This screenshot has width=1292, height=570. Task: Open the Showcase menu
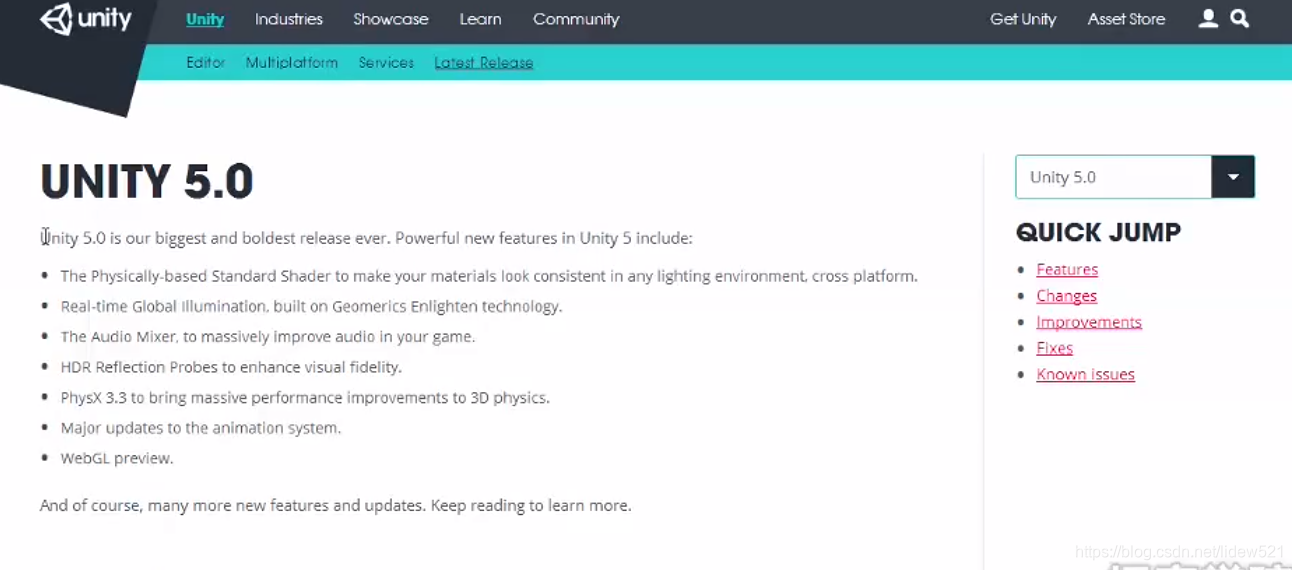click(x=391, y=19)
